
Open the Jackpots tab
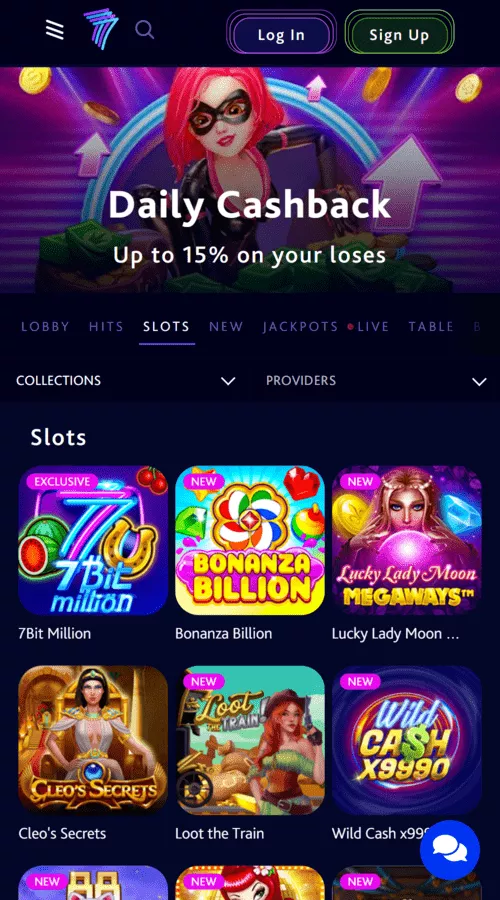click(x=300, y=327)
